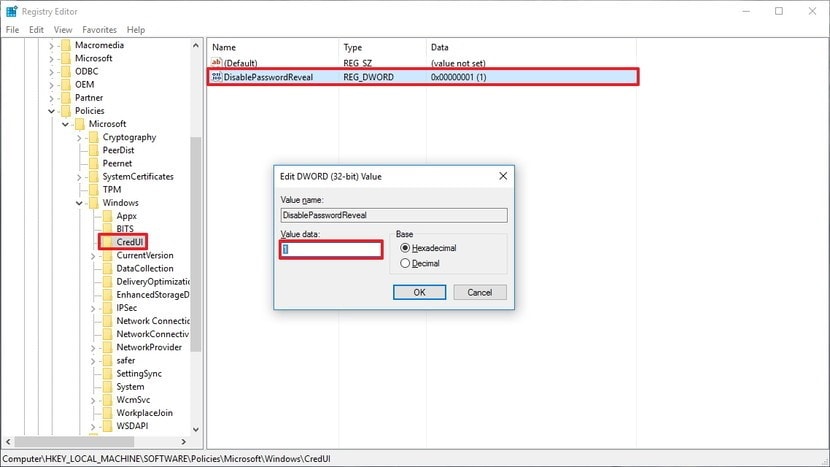Click the Registry Editor title bar app icon
The width and height of the screenshot is (830, 467).
(12, 11)
